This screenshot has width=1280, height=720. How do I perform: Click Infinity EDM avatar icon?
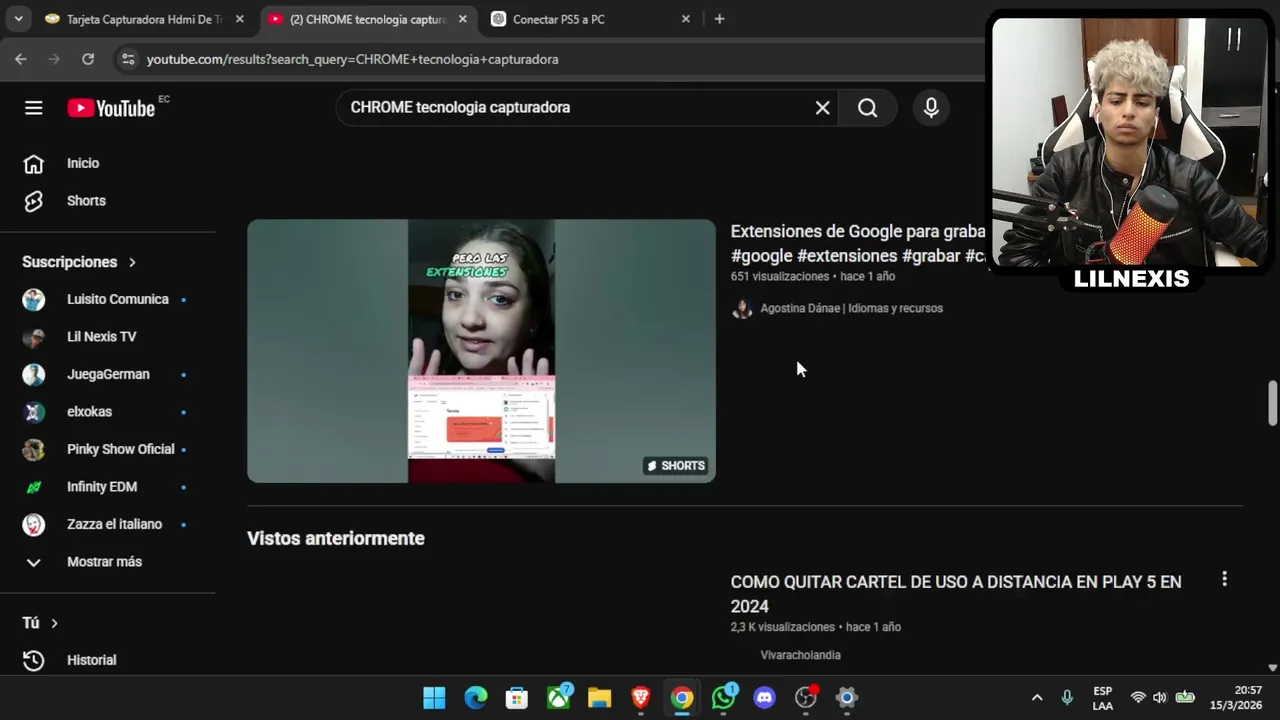(x=34, y=487)
